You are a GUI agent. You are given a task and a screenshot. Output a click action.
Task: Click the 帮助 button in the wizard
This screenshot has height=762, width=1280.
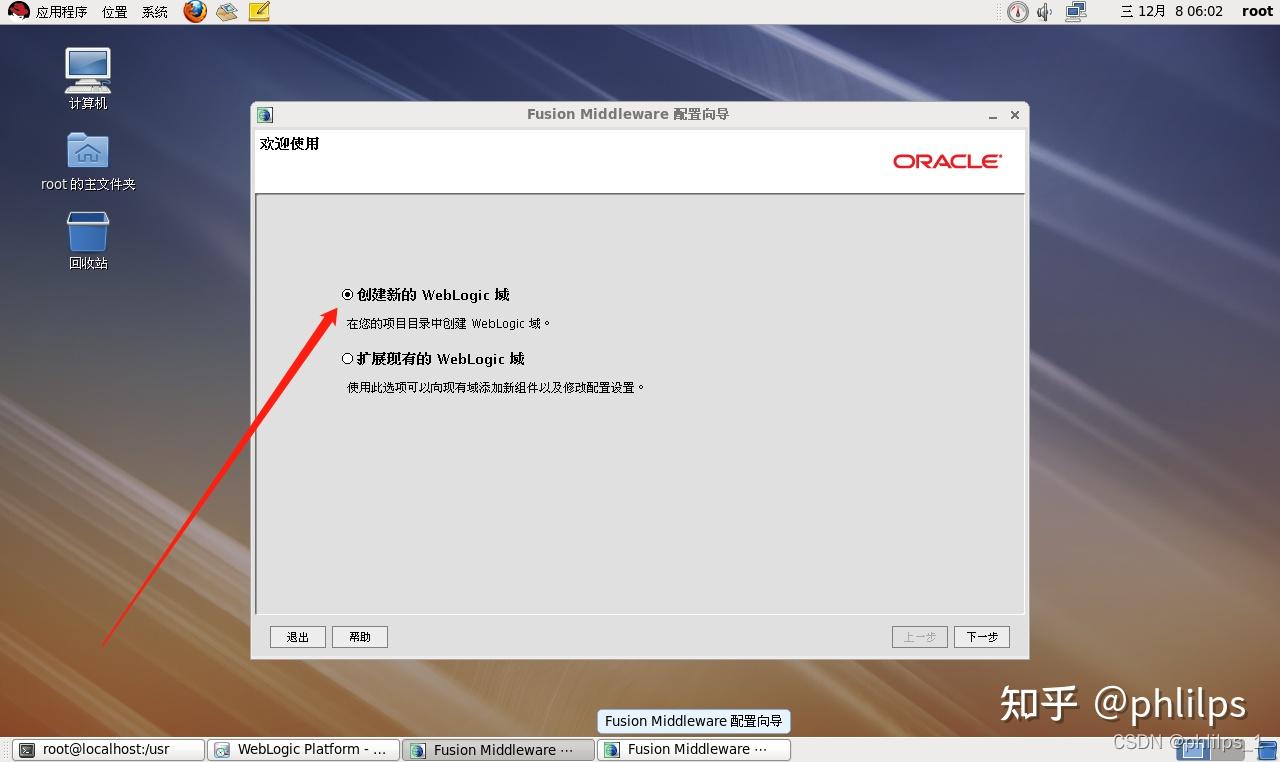click(359, 636)
